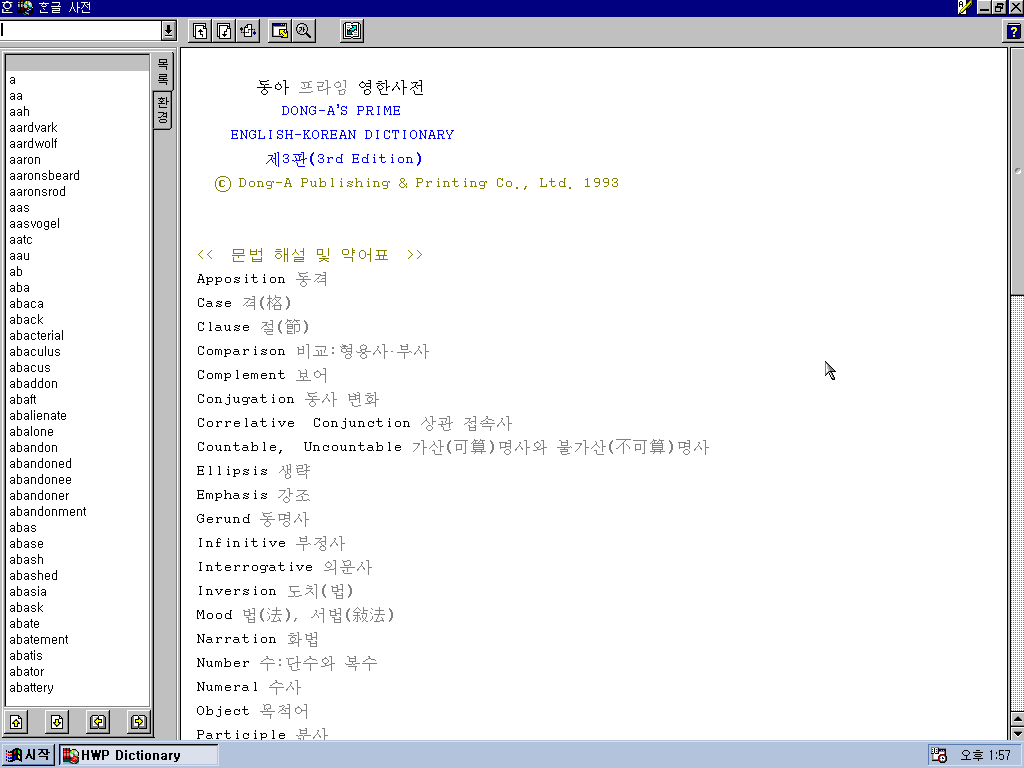Click HWP Dictionary taskbar button
This screenshot has width=1024, height=768.
tap(138, 755)
